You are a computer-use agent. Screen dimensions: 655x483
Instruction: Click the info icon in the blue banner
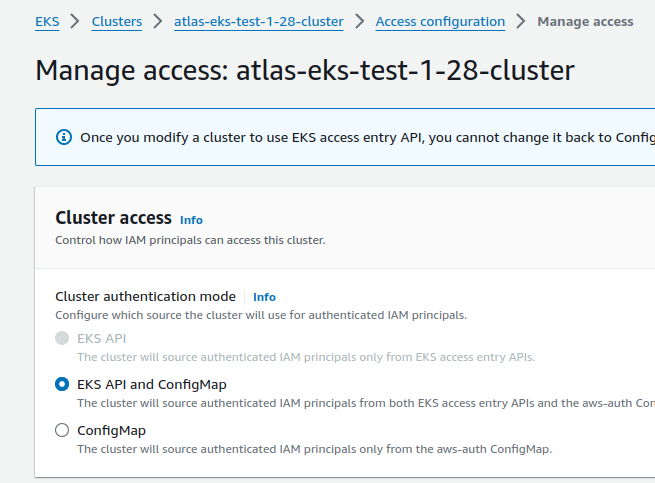(x=64, y=137)
